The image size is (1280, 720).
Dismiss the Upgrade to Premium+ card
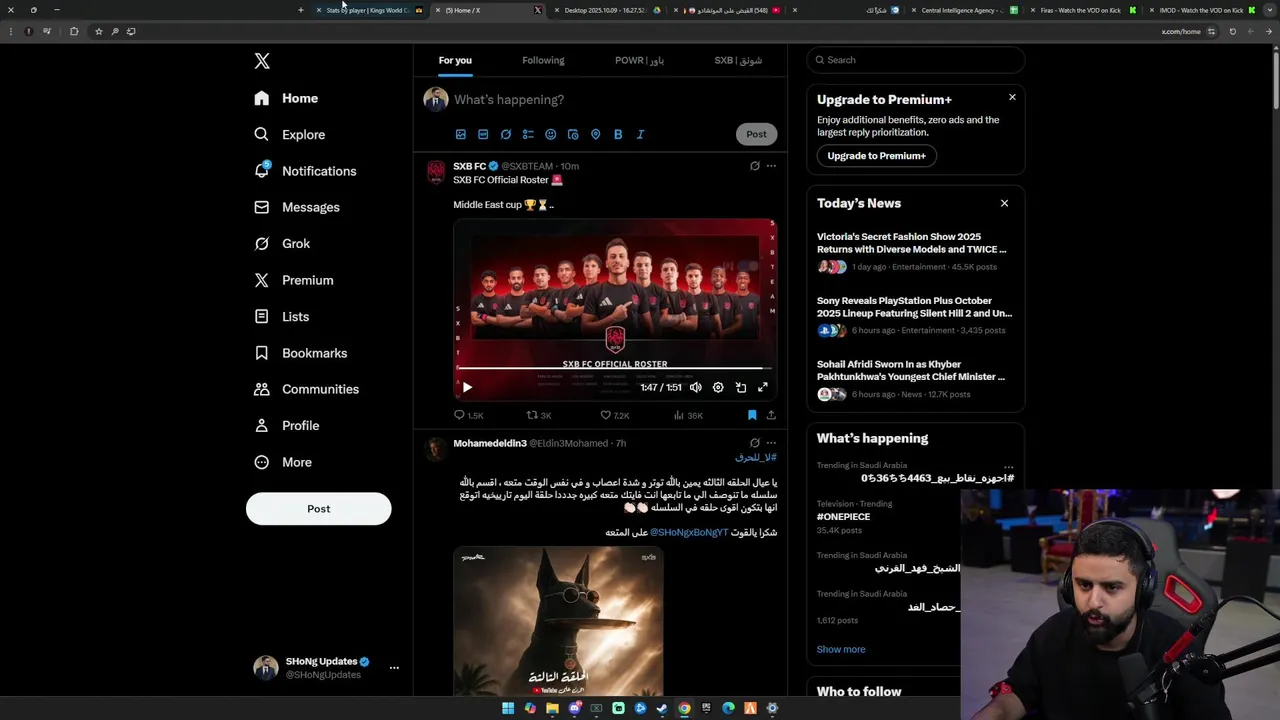(x=1012, y=97)
